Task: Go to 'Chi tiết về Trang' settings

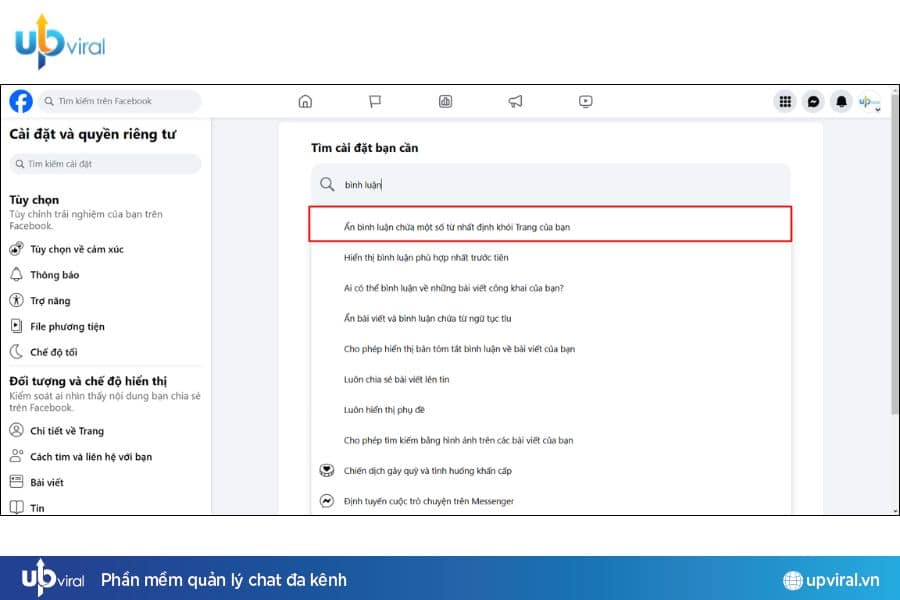Action: [x=67, y=431]
